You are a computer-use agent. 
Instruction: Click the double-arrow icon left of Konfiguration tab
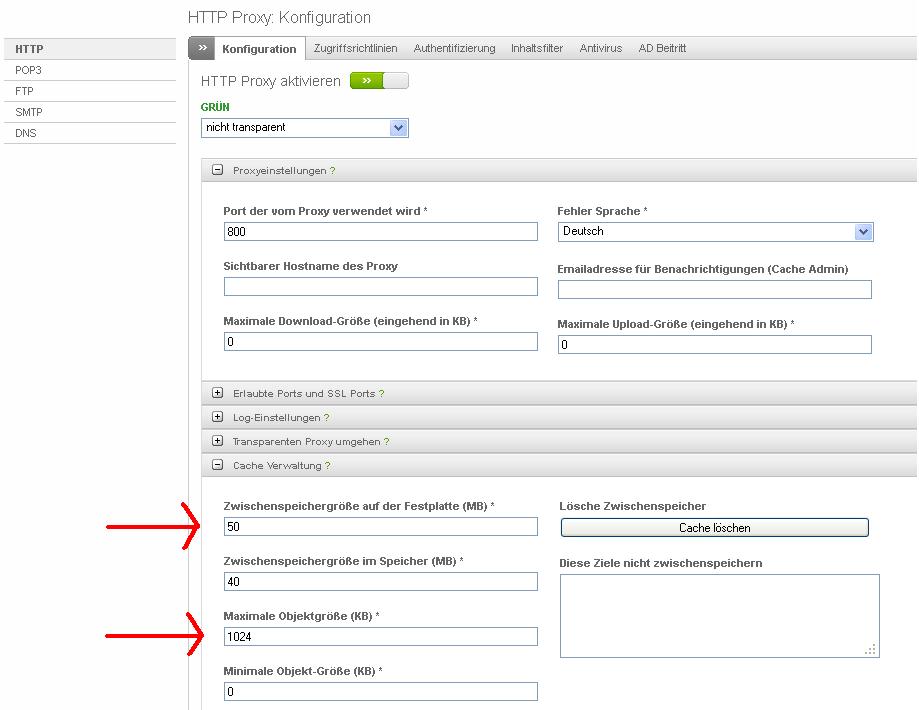pyautogui.click(x=201, y=48)
